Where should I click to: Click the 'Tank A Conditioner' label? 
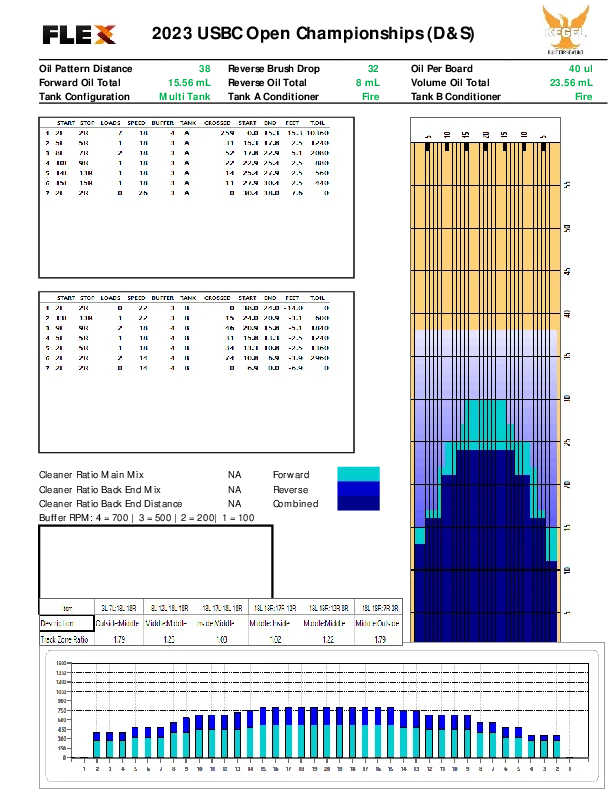click(273, 96)
